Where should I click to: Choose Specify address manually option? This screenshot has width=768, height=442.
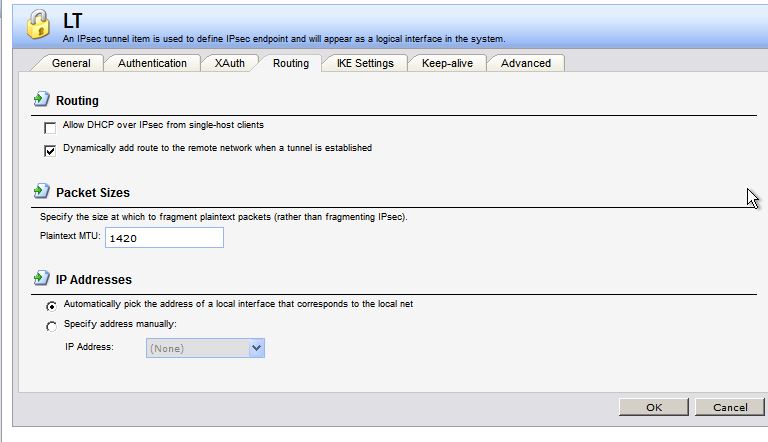[x=51, y=326]
